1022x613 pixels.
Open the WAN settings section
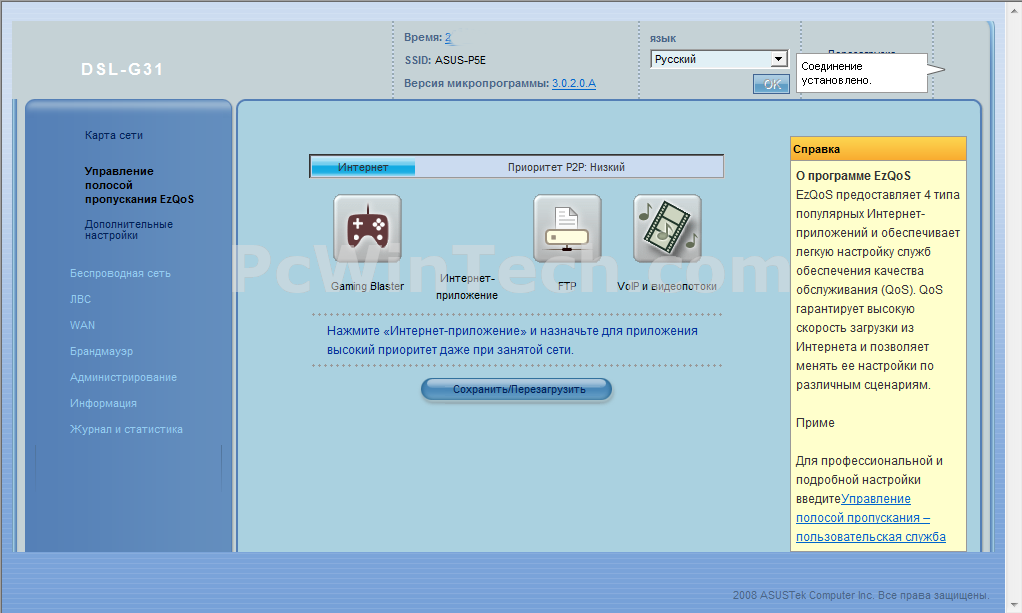(x=82, y=325)
